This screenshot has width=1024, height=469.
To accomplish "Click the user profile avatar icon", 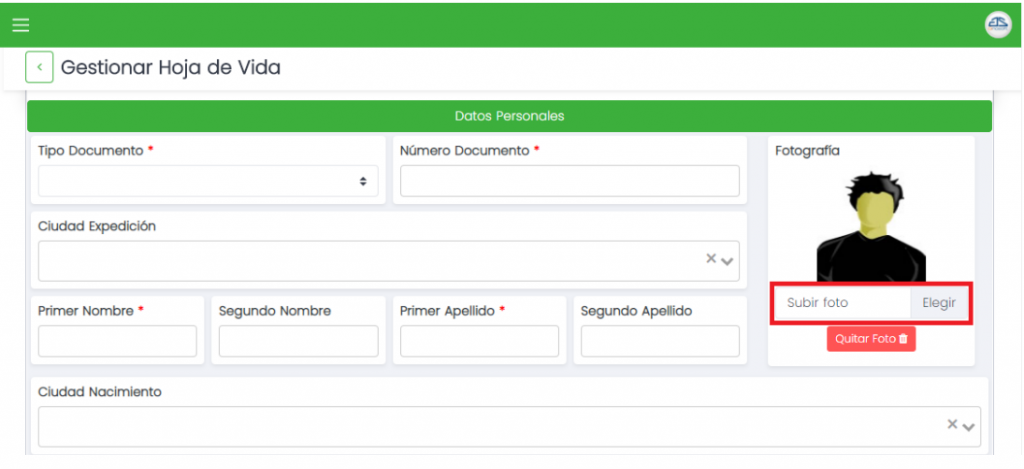I will tap(997, 25).
